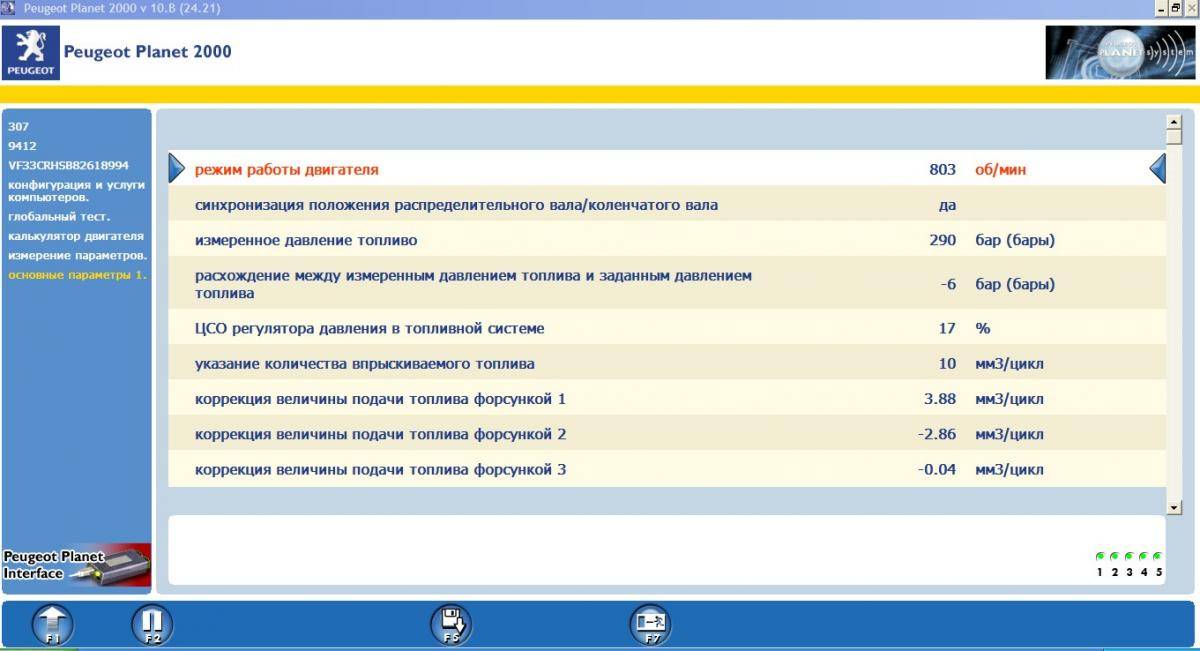The image size is (1200, 651).
Task: Click the F5 save-to-disk icon
Action: coord(451,624)
